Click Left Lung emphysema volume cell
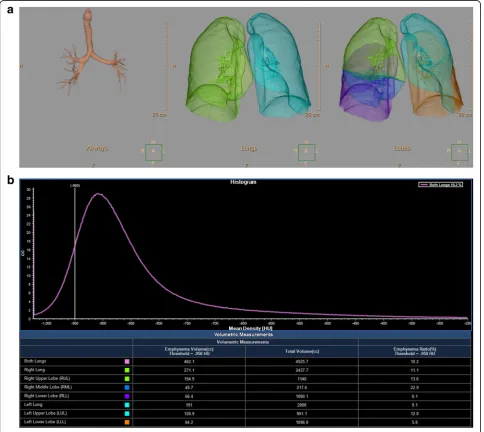This screenshot has width=484, height=432. coord(189,405)
